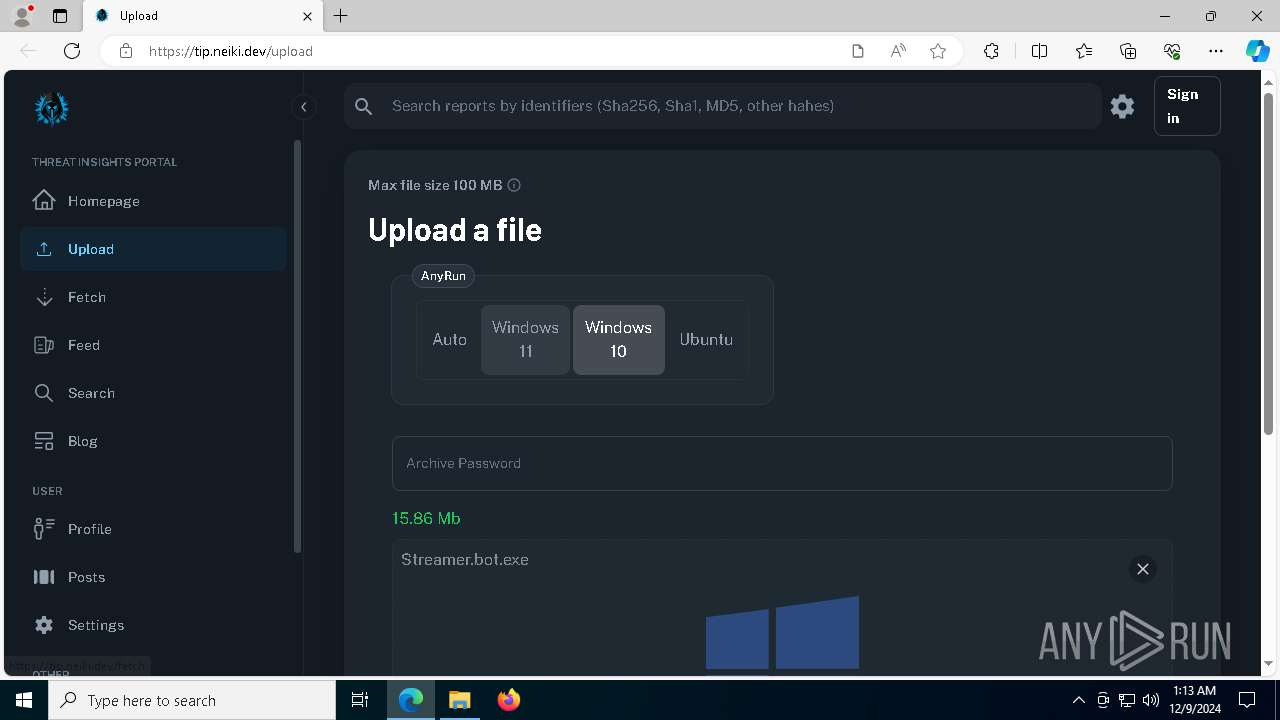
Task: Open the browser Extensions icon
Action: point(991,51)
